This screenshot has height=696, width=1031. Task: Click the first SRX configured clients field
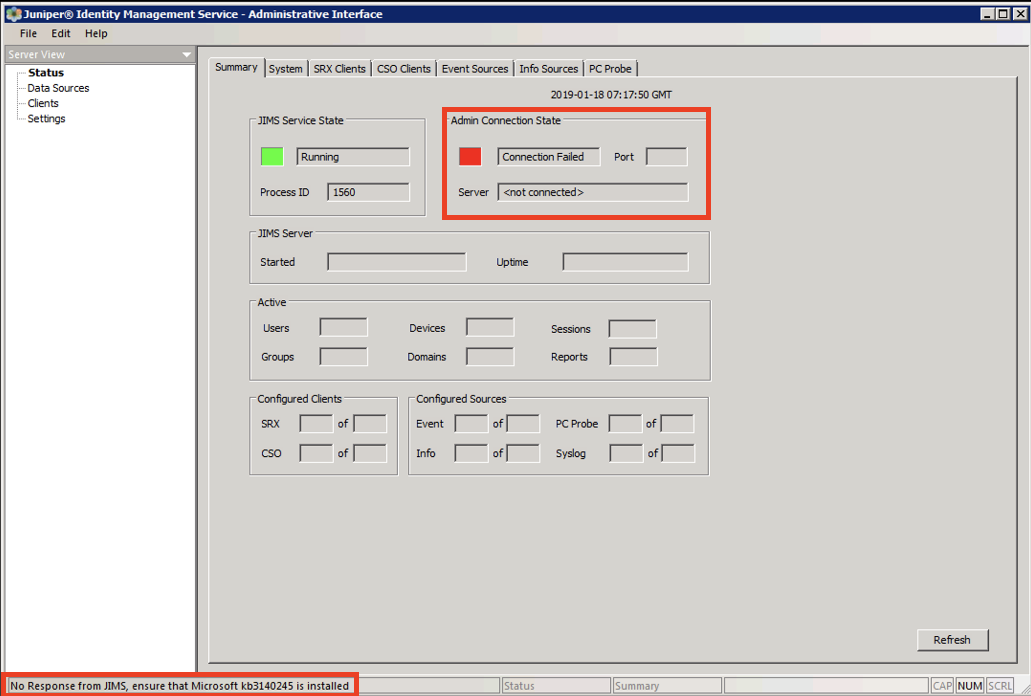click(316, 423)
